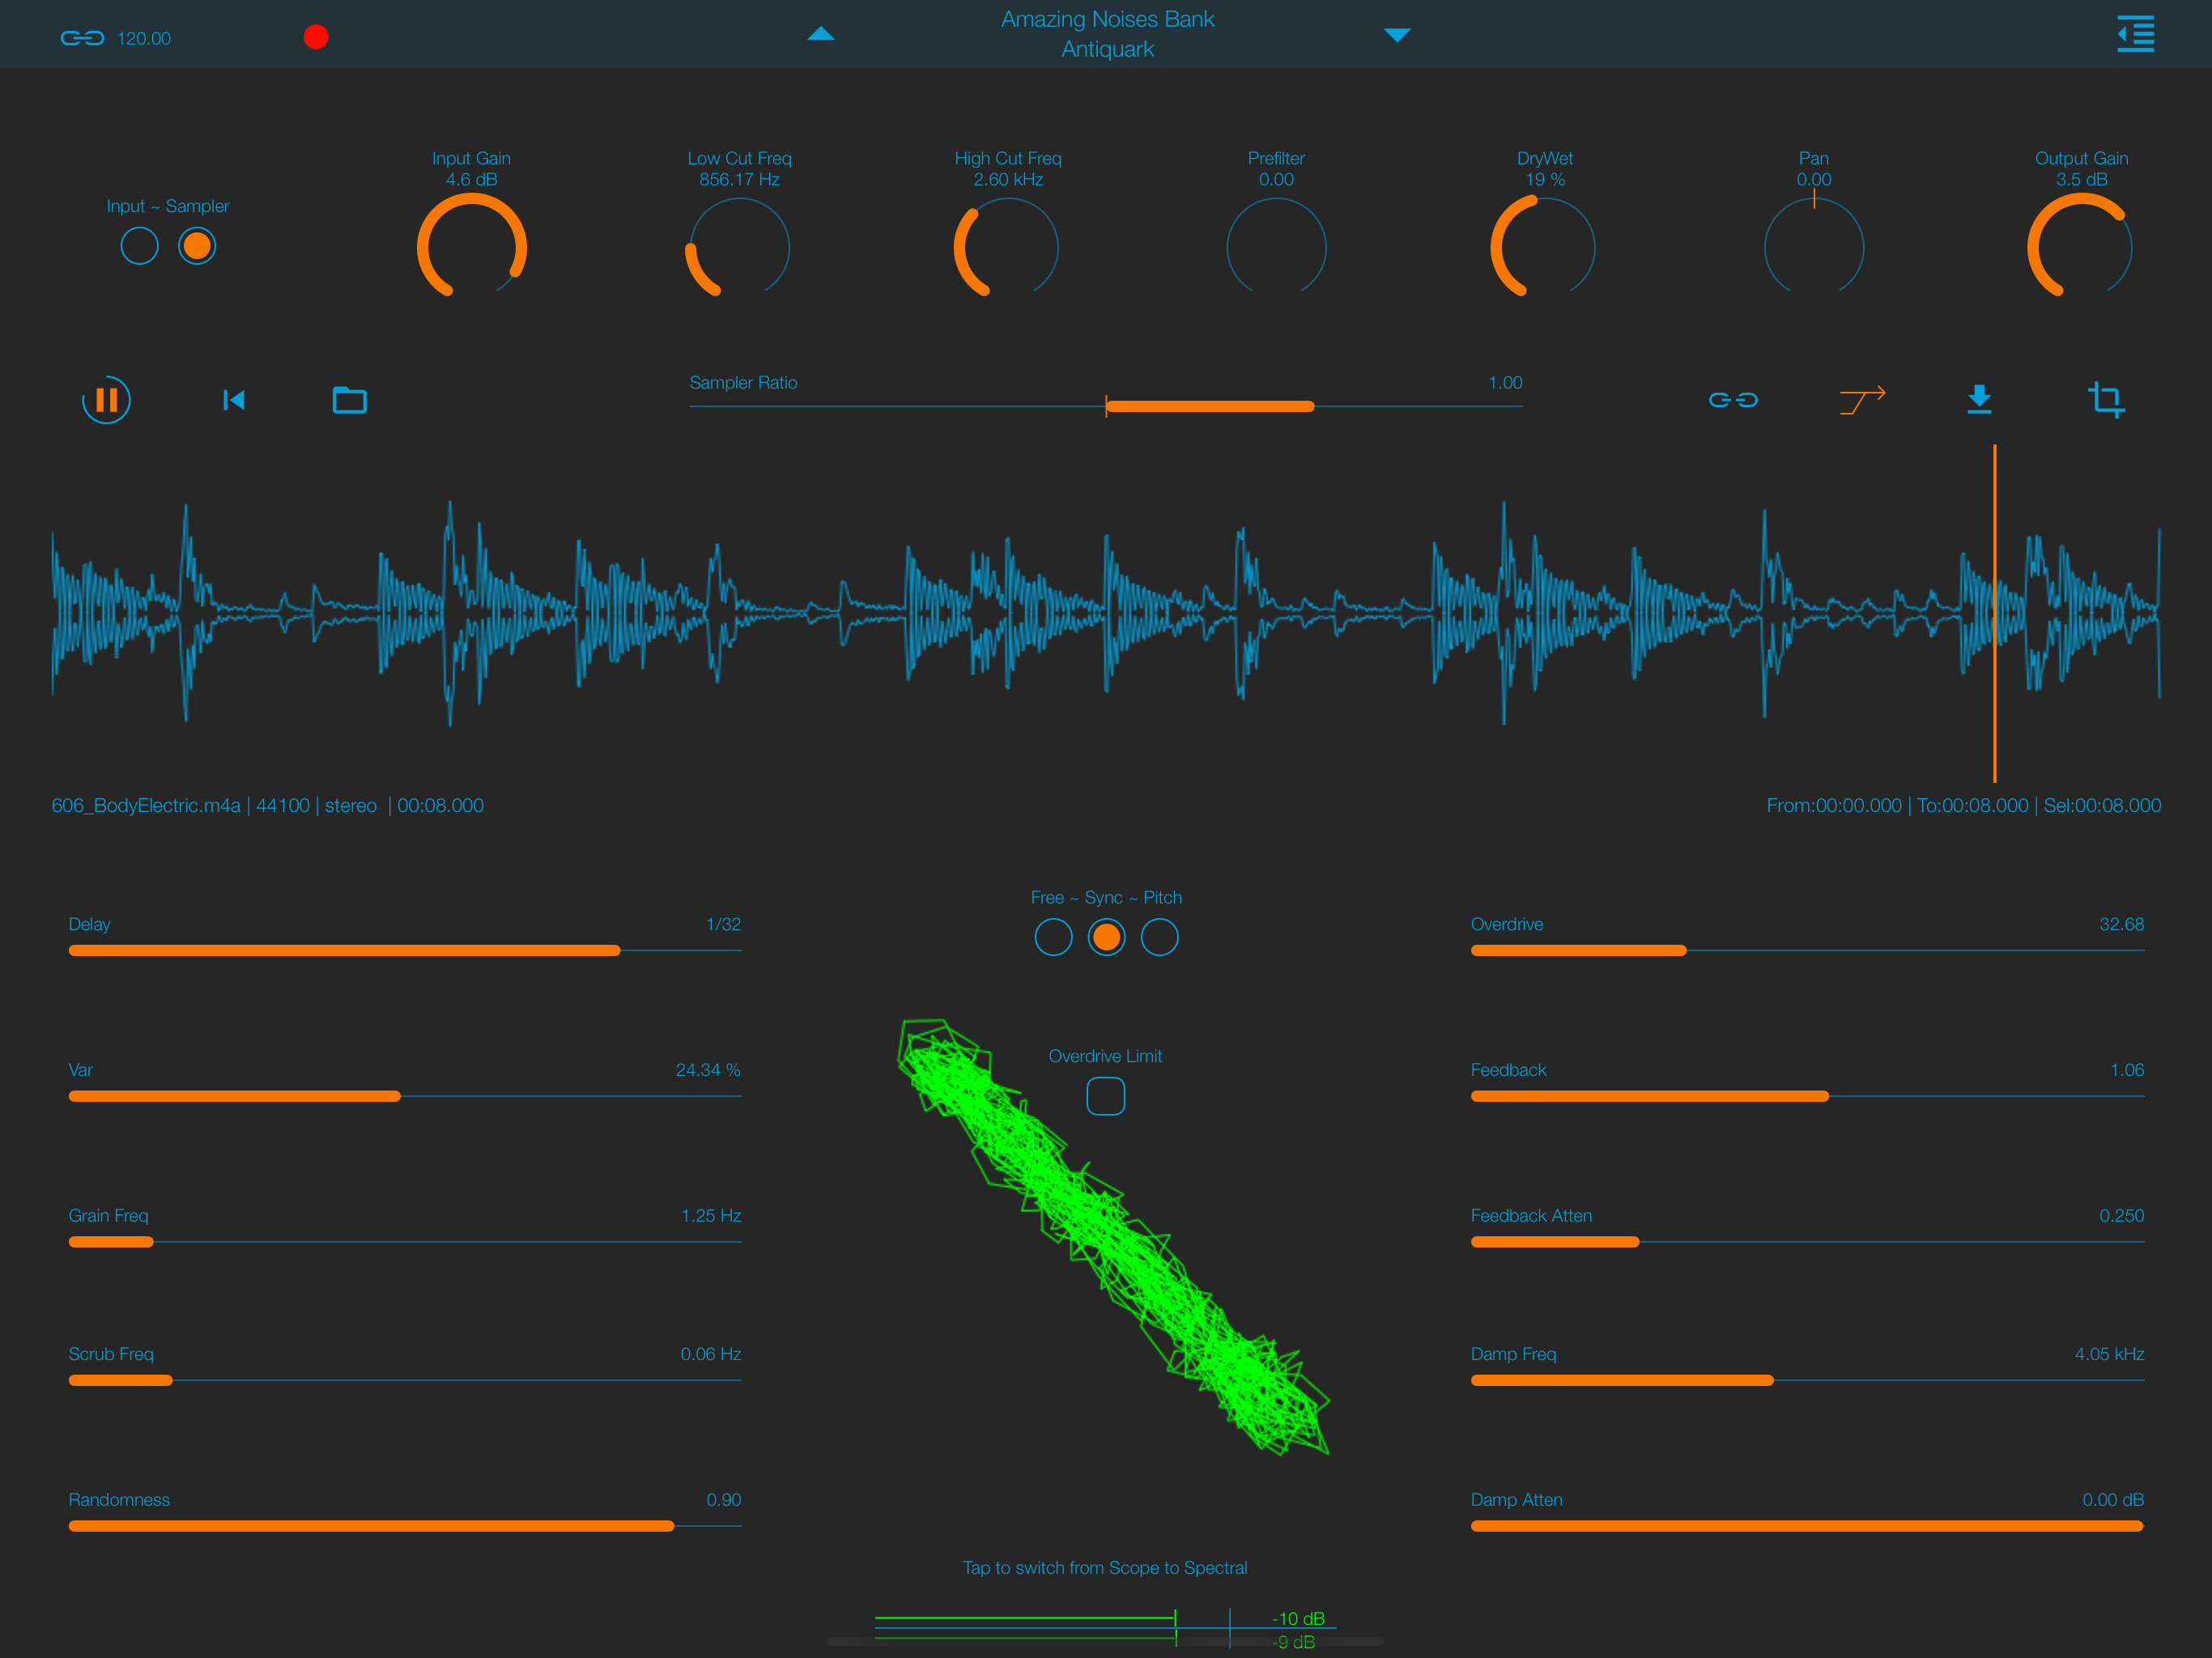The image size is (2212, 1658).
Task: Open Amazing Noises Bank preset title
Action: coord(1107,19)
